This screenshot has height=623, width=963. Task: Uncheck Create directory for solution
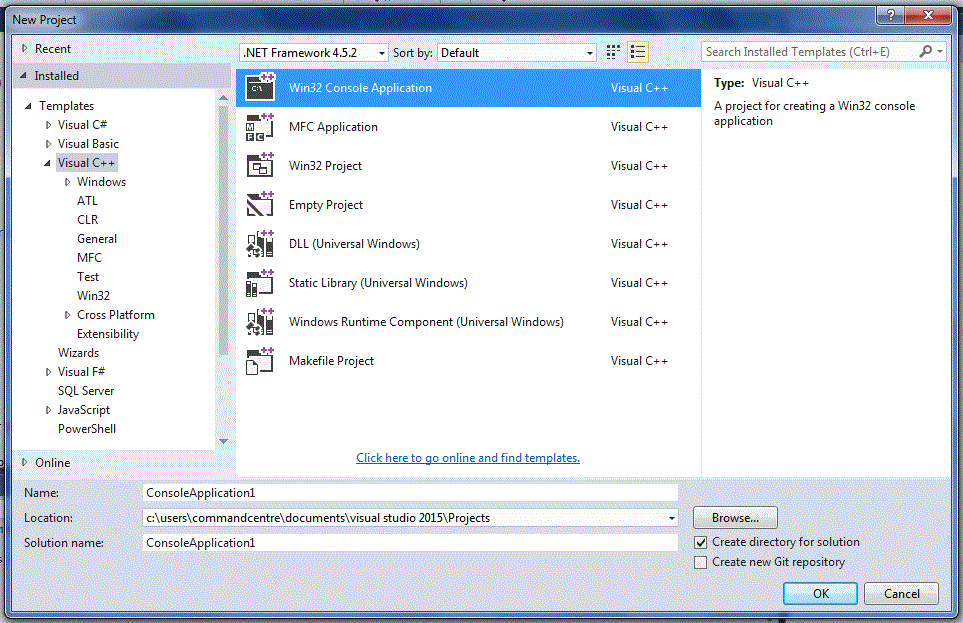(700, 541)
